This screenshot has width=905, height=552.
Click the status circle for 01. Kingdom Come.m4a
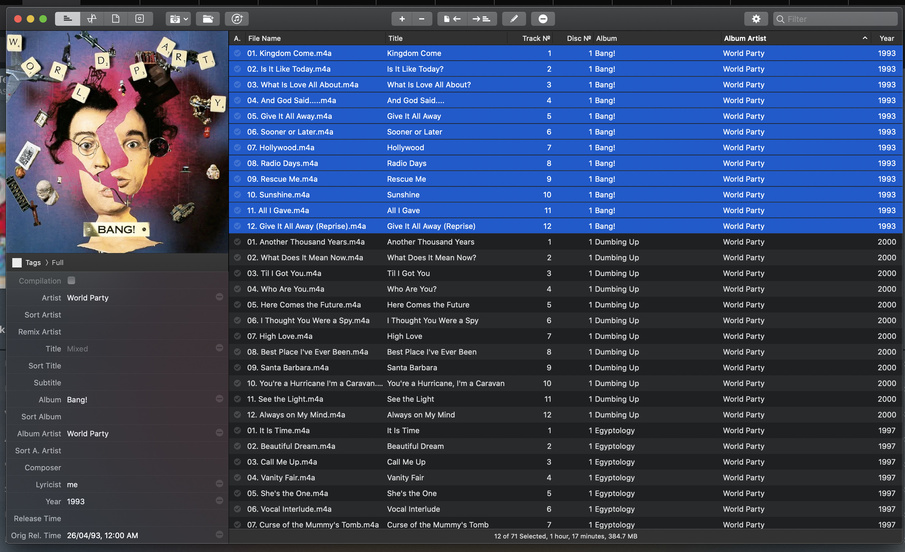pos(237,53)
